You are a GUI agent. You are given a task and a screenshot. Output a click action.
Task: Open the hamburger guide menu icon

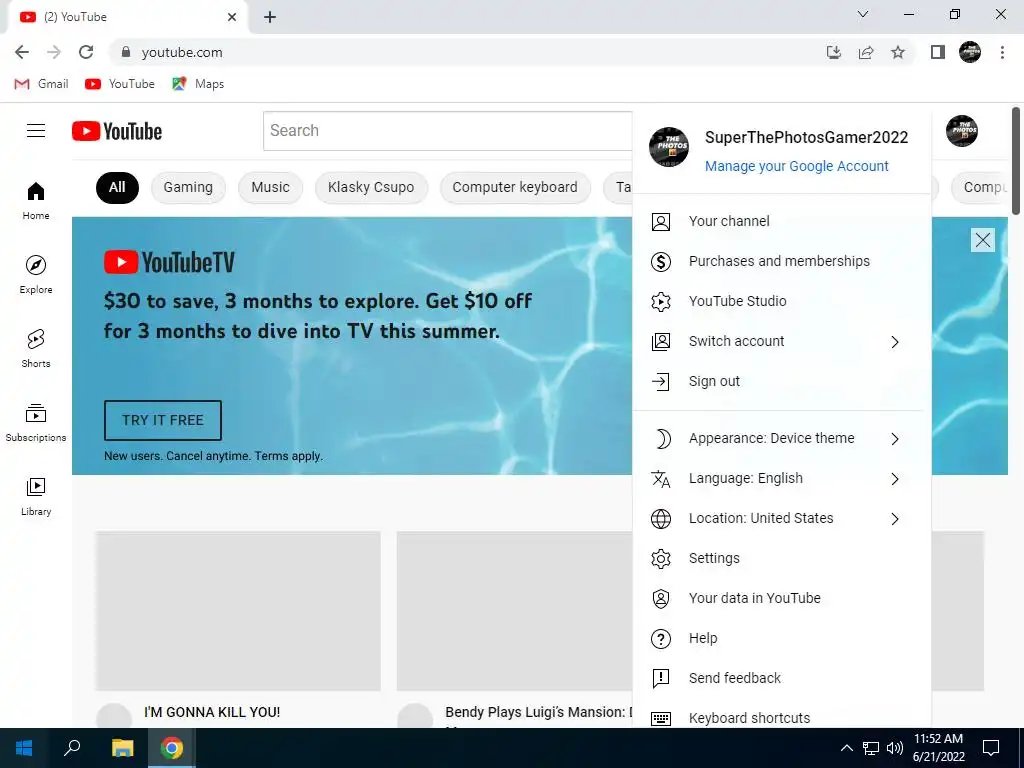tap(36, 131)
